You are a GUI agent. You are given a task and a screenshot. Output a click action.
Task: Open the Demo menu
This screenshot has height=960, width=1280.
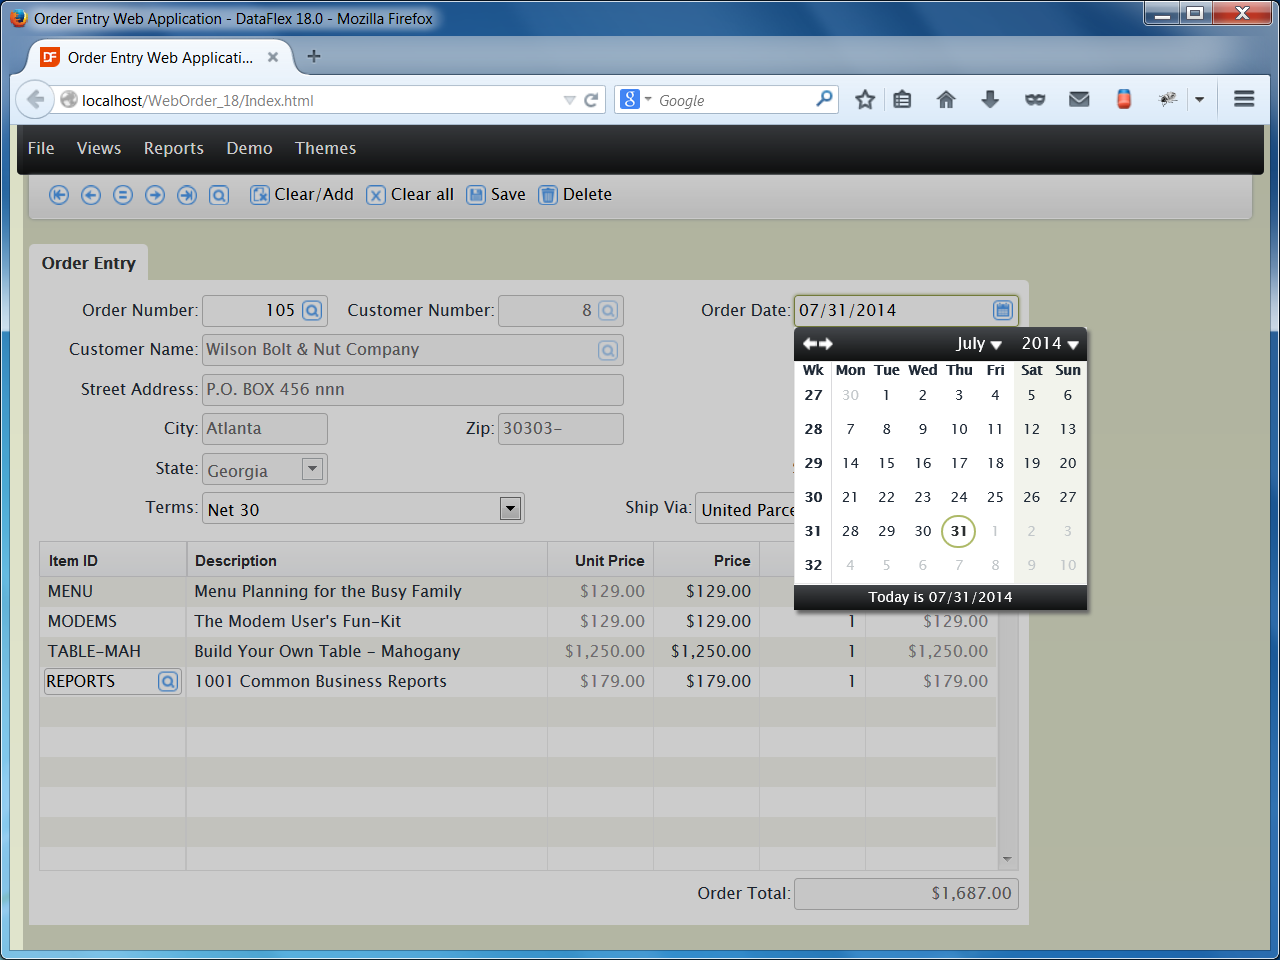tap(249, 148)
